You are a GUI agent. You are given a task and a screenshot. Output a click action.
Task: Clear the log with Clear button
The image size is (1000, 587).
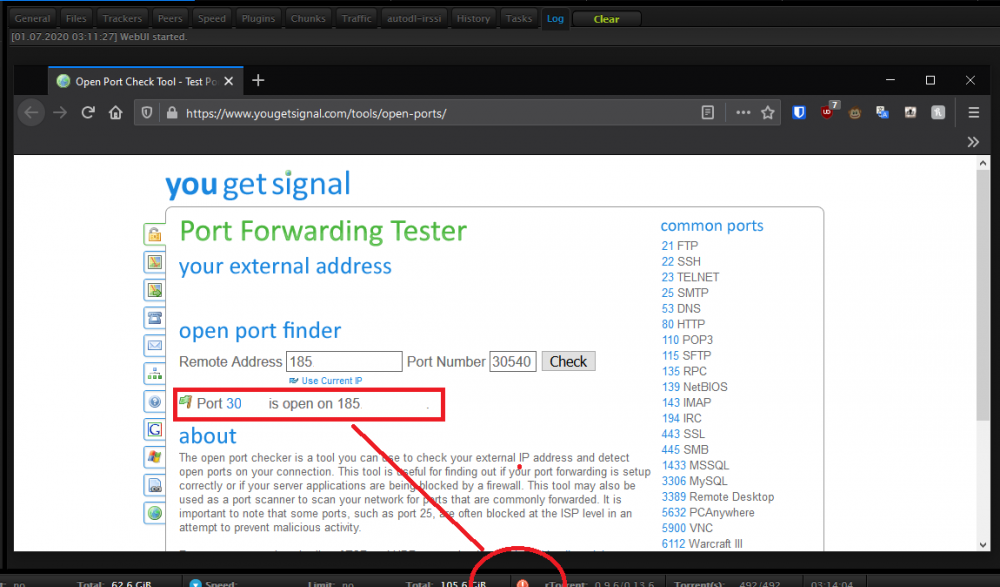[606, 19]
